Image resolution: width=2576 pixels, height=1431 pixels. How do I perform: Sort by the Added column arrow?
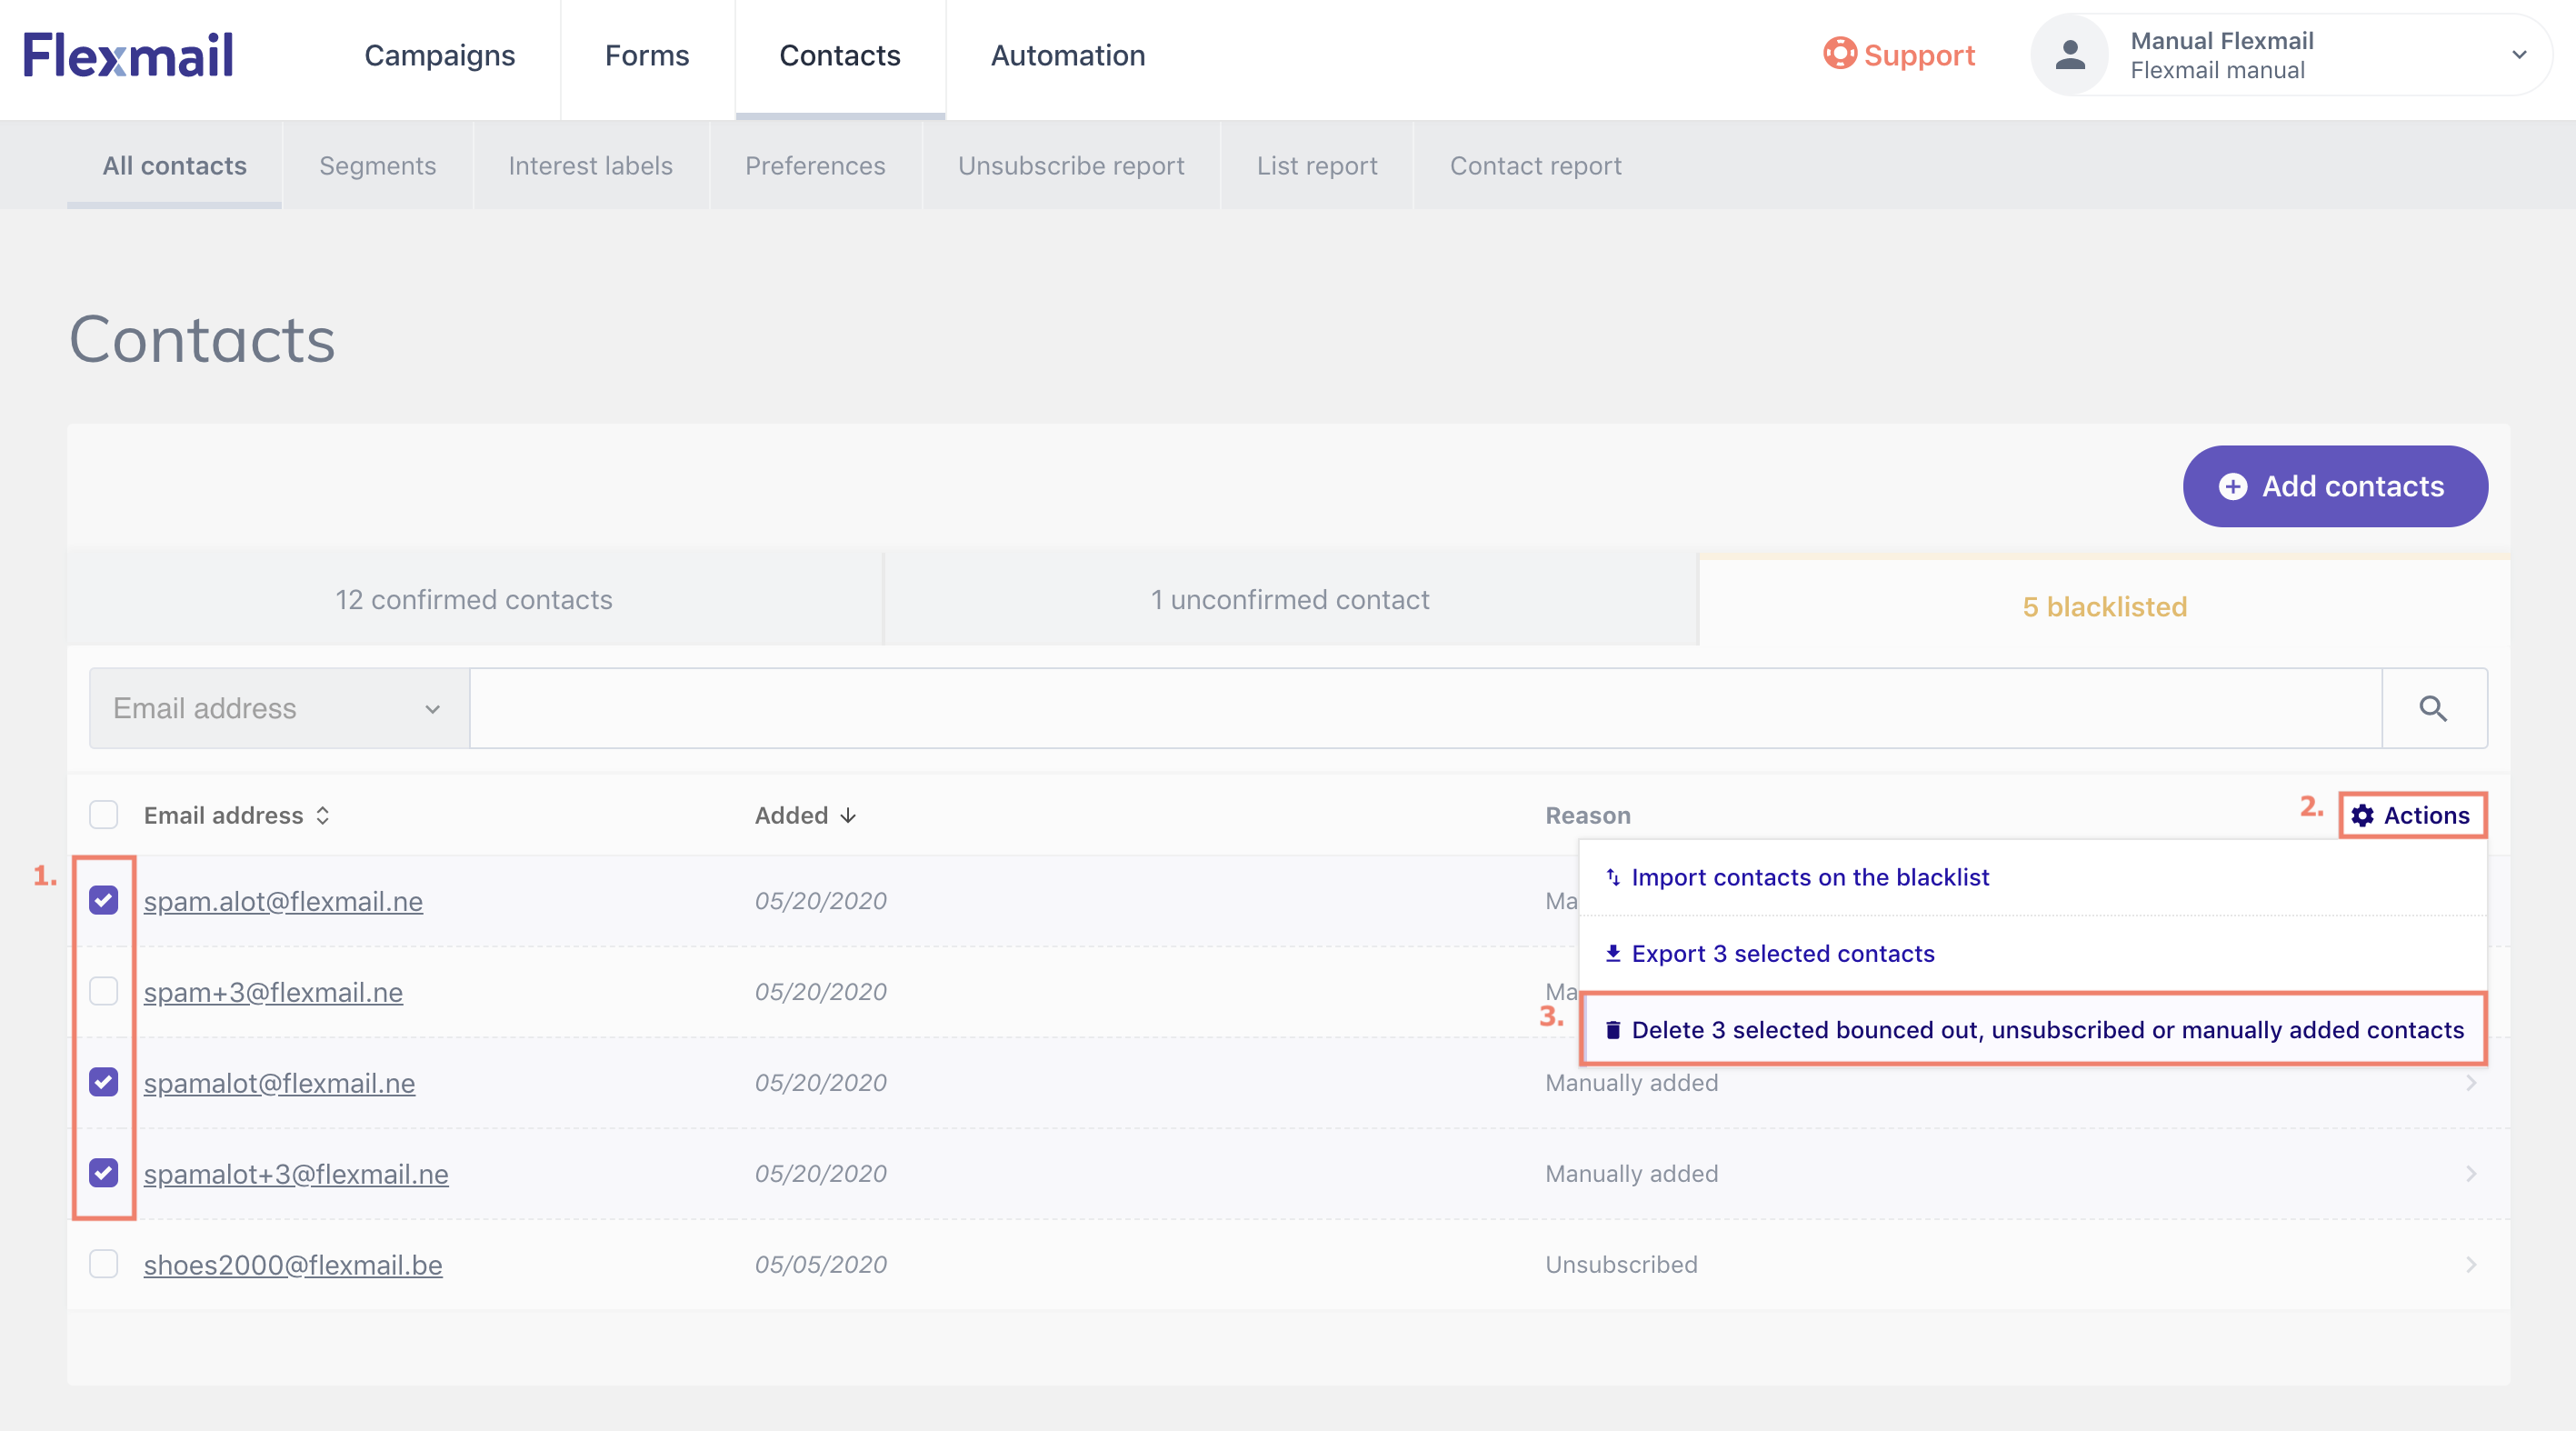pos(848,816)
